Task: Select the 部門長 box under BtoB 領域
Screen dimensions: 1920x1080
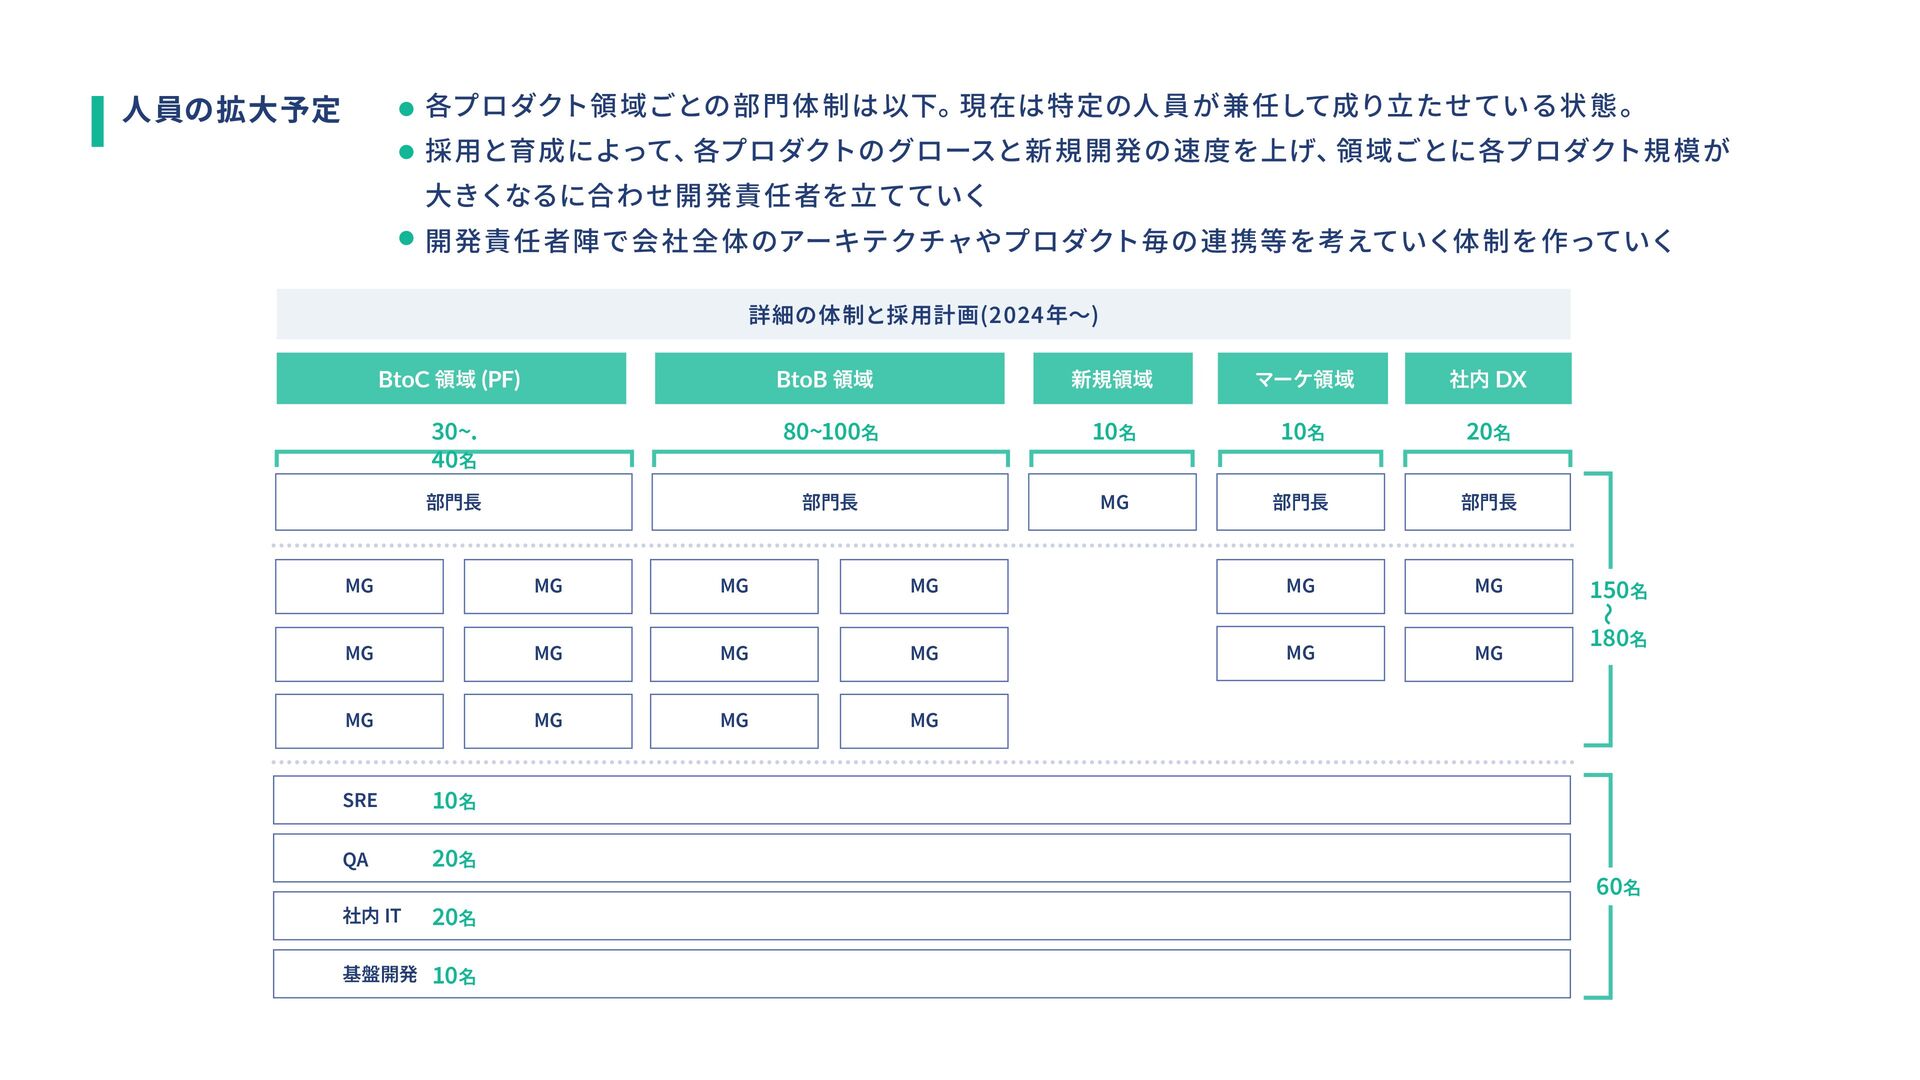Action: [x=829, y=502]
